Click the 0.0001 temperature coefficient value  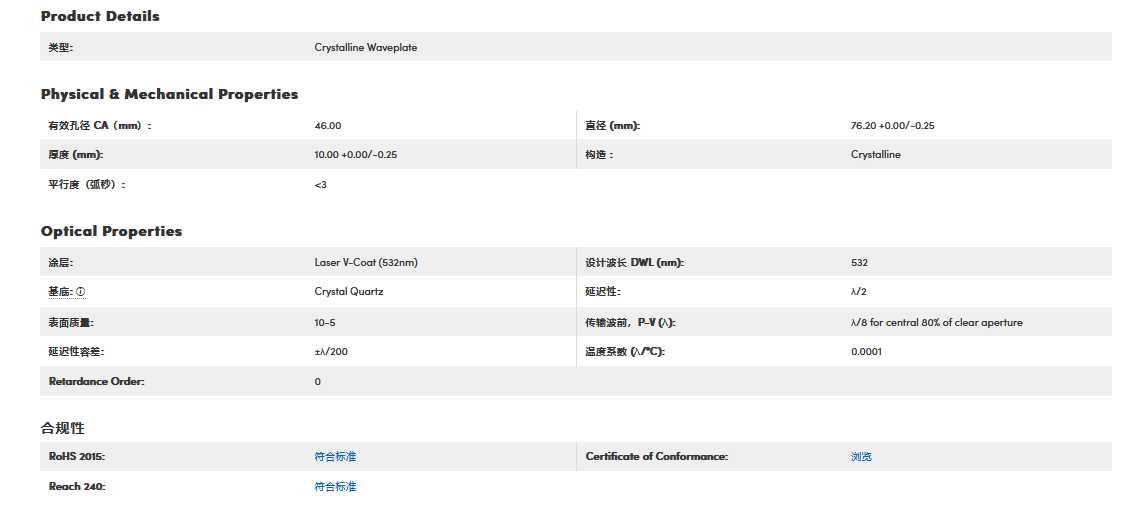point(866,352)
